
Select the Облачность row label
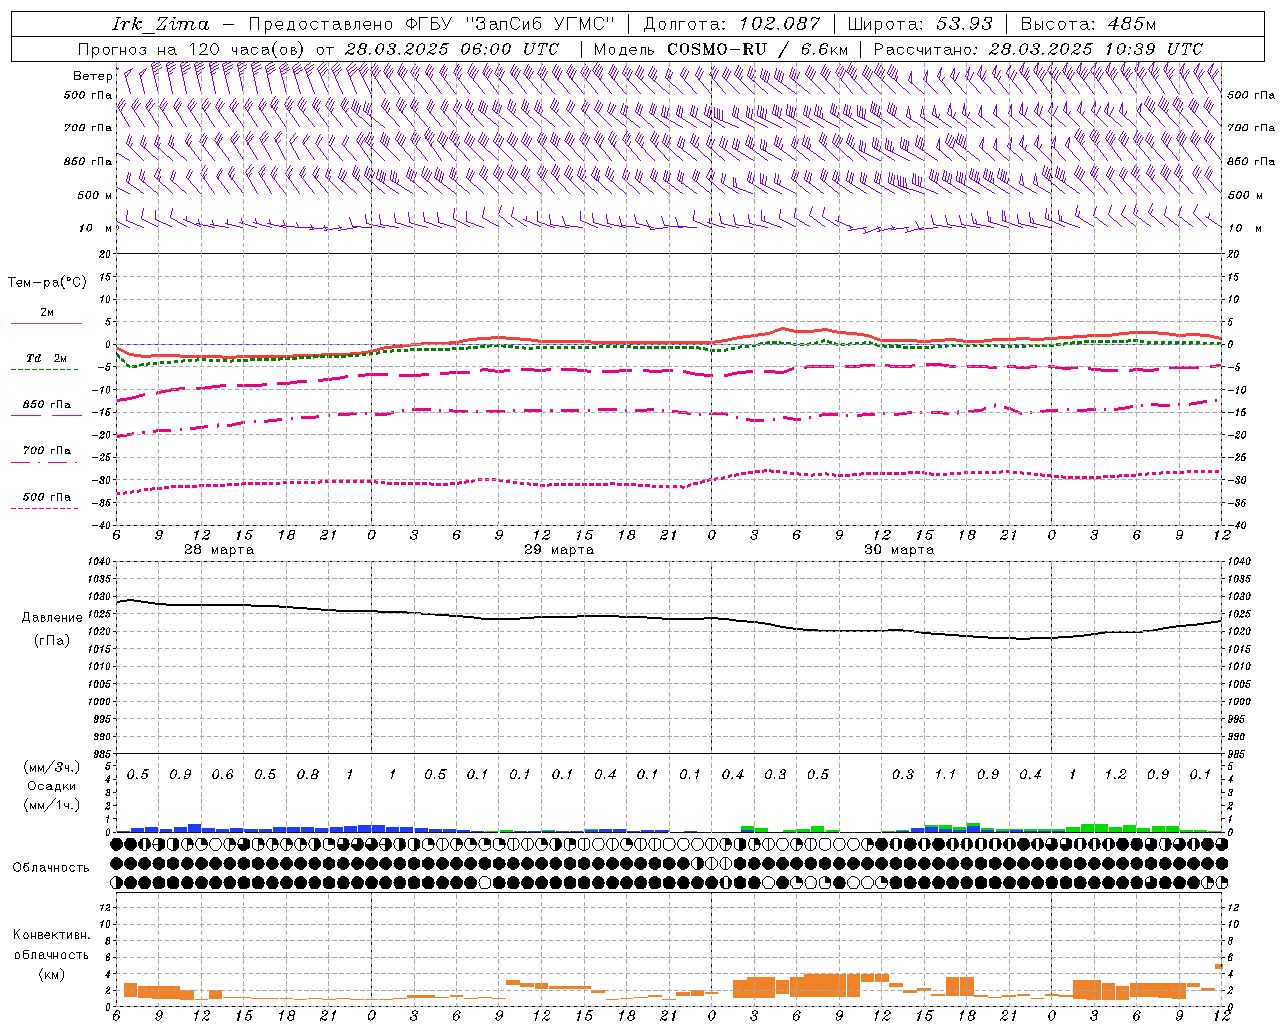tap(51, 868)
